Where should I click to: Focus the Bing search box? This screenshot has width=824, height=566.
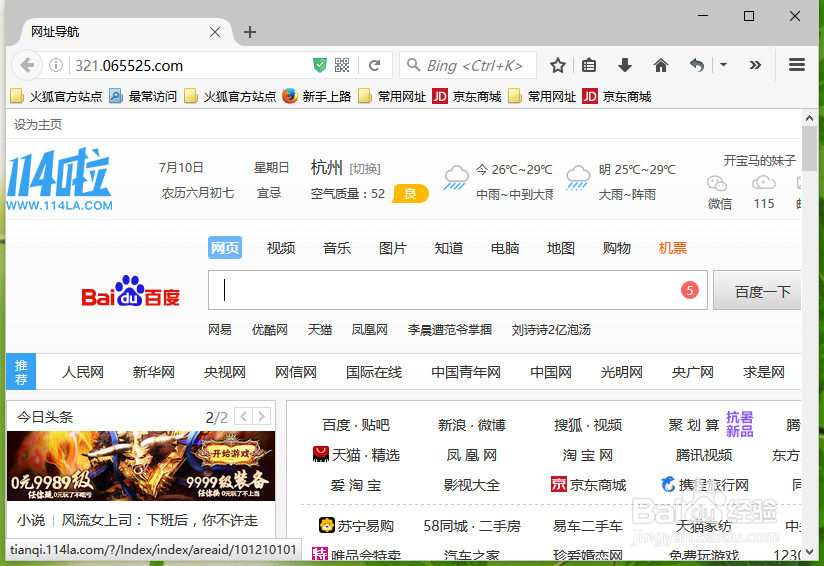tap(468, 65)
